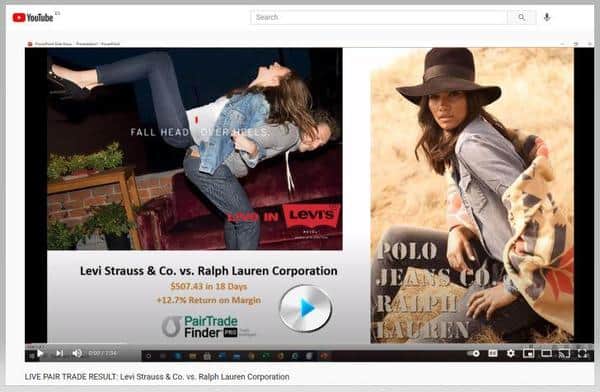Mute the video volume

coord(77,353)
